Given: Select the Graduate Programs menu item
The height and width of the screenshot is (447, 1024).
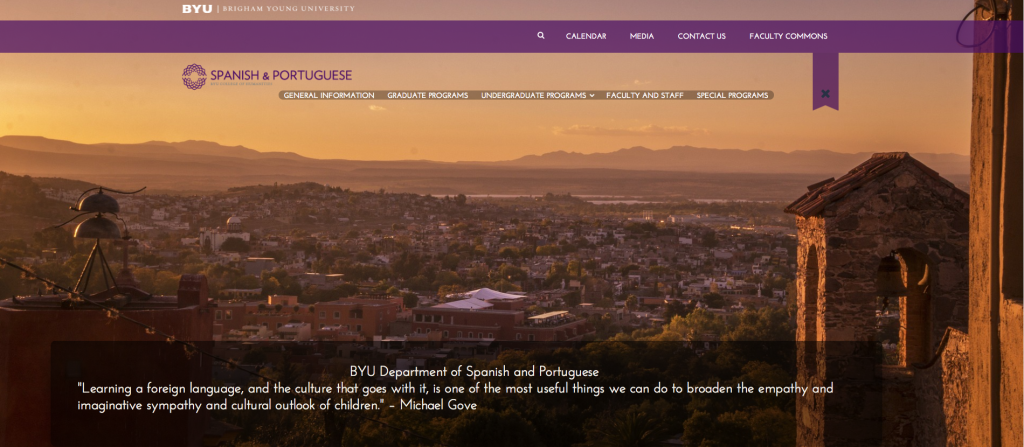Looking at the screenshot, I should 427,96.
